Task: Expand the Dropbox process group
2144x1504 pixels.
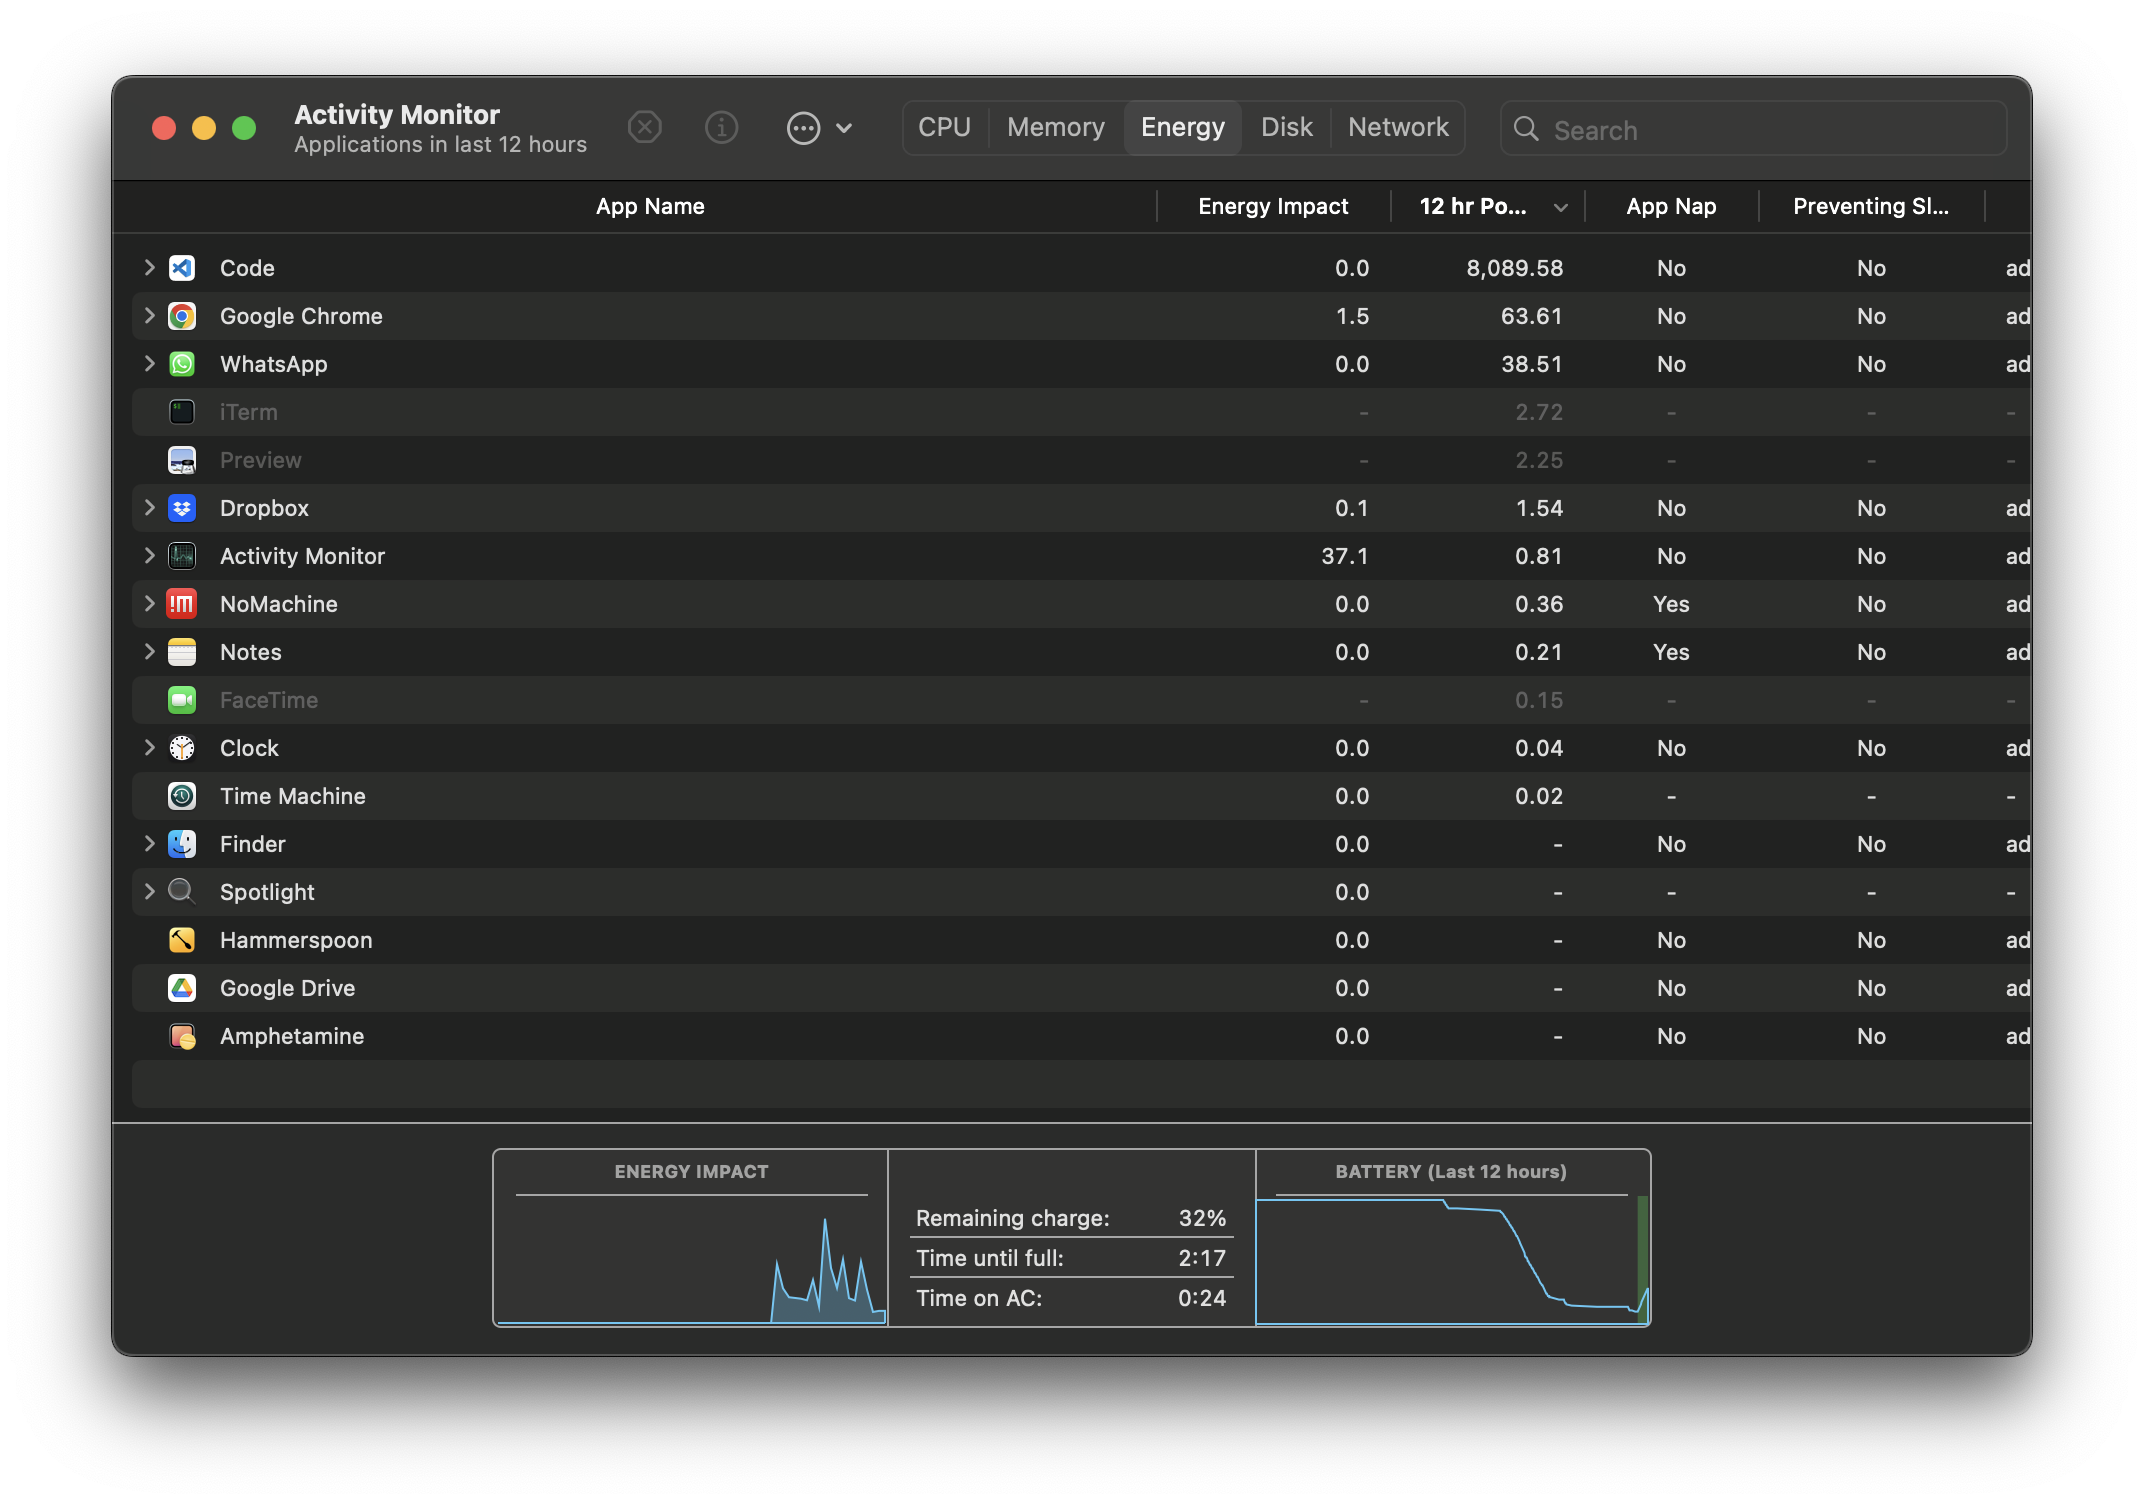Action: point(149,507)
